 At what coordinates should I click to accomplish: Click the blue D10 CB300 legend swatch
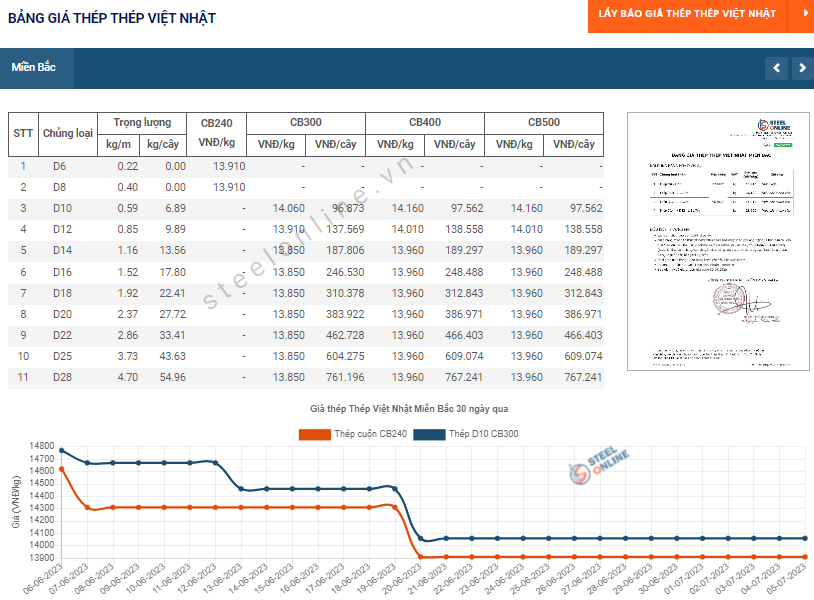click(x=429, y=434)
